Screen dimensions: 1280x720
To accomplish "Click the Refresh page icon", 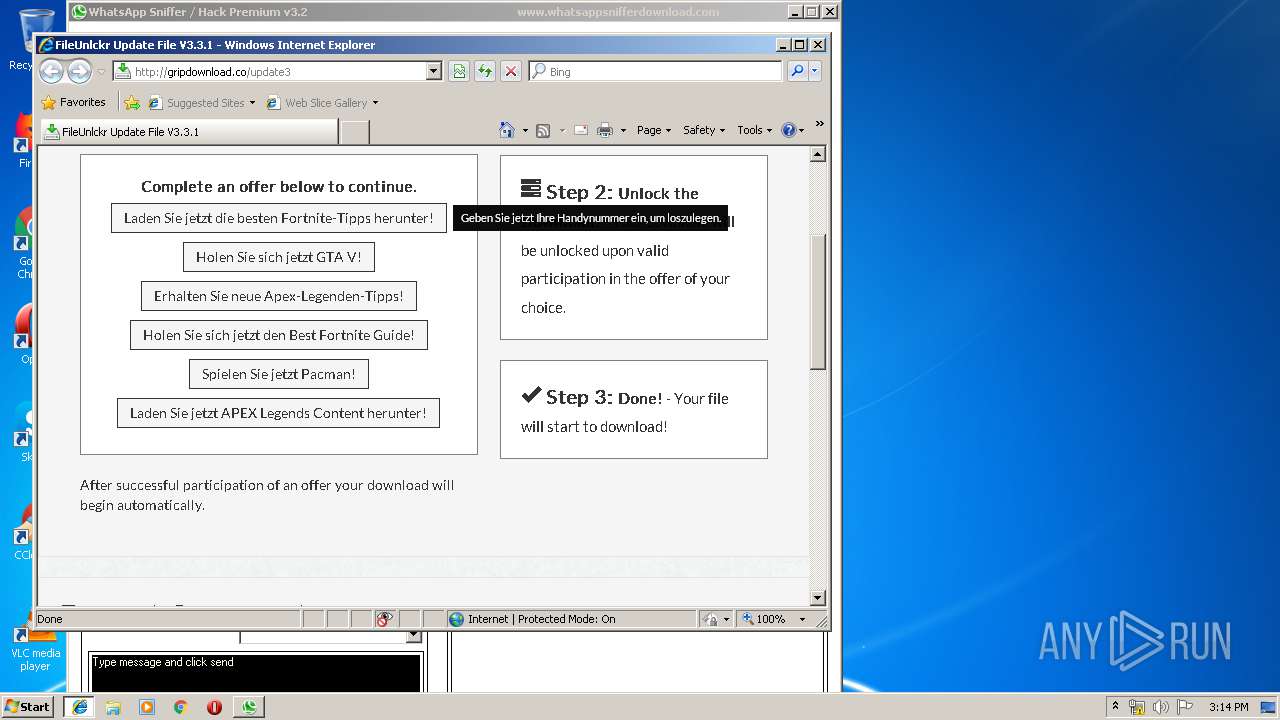I will click(x=485, y=71).
